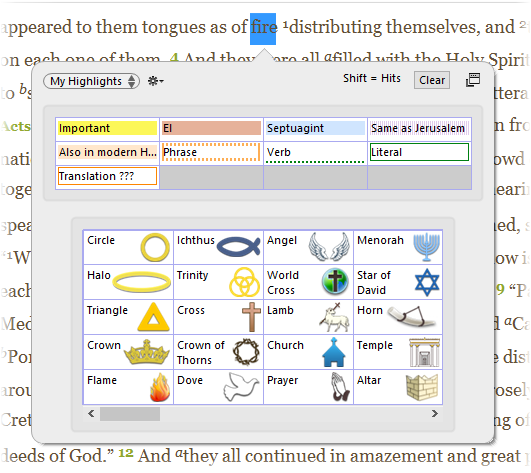The image size is (531, 473).
Task: Open the gear settings menu
Action: point(155,81)
